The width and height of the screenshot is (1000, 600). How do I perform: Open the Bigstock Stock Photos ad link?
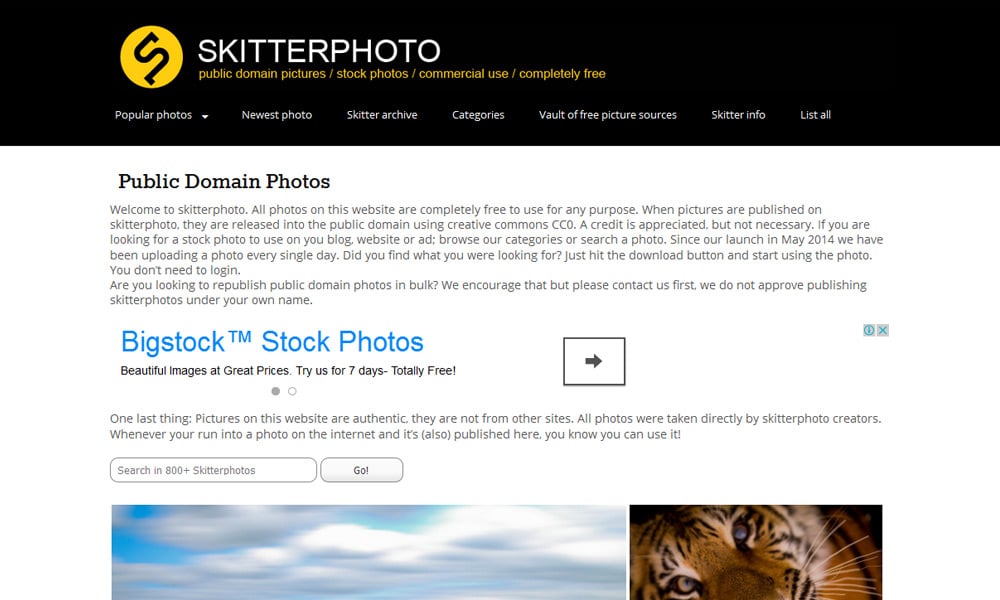(x=272, y=342)
